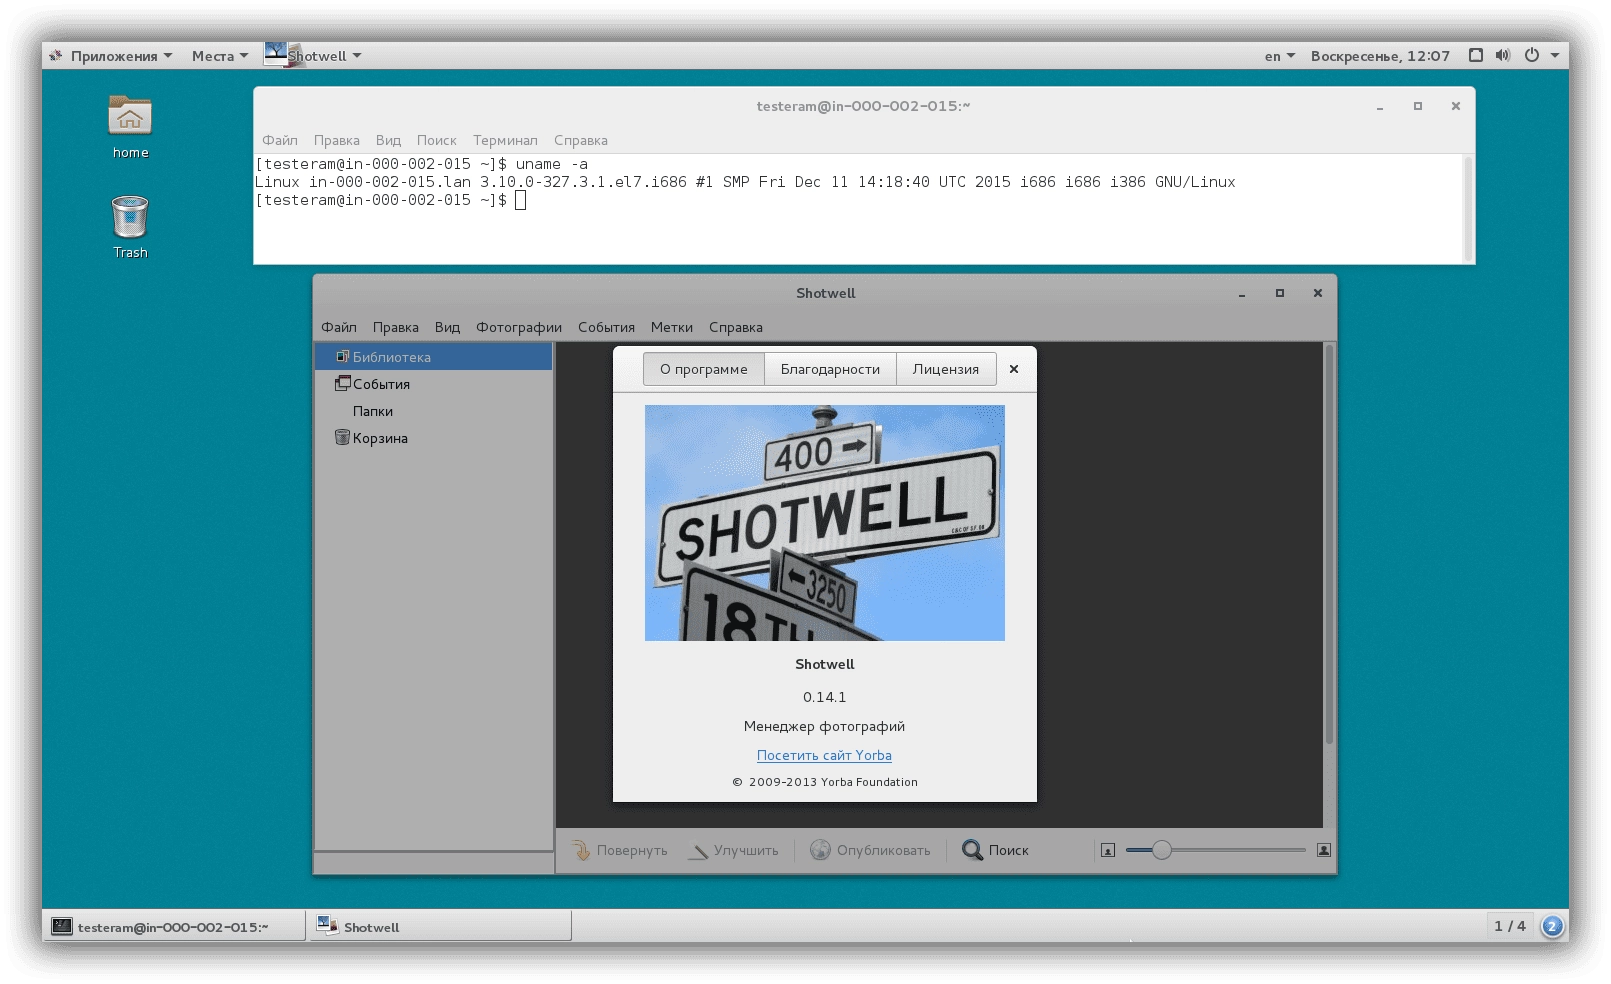Open the Фотографии menu in Shotwell
Image resolution: width=1611 pixels, height=984 pixels.
point(519,327)
